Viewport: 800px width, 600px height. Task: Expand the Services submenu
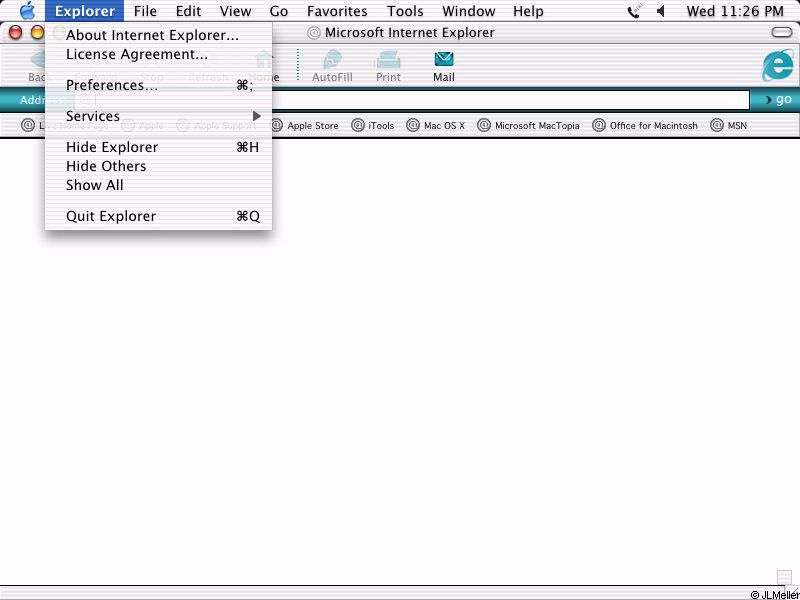coord(159,116)
